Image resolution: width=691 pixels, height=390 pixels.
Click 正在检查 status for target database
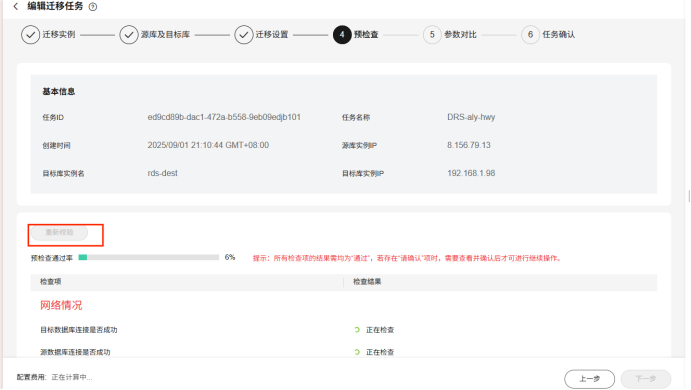click(x=380, y=330)
